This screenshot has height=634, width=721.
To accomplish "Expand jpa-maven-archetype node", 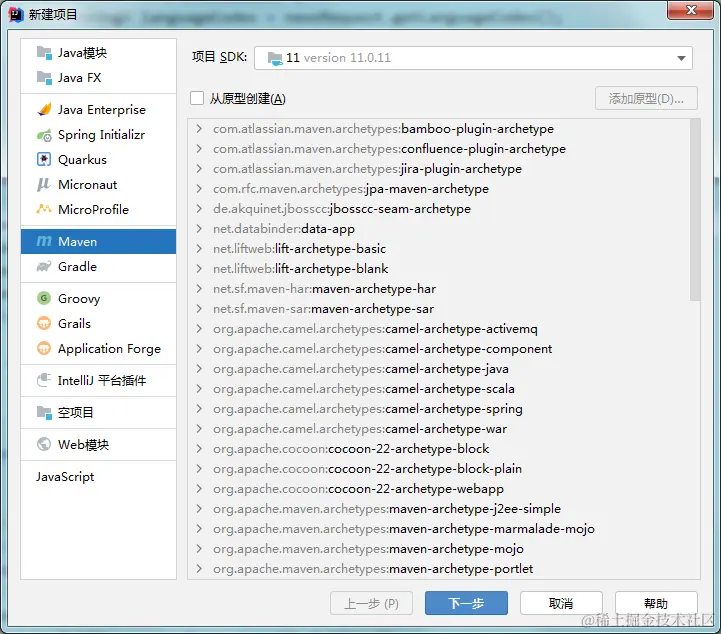I will (199, 188).
